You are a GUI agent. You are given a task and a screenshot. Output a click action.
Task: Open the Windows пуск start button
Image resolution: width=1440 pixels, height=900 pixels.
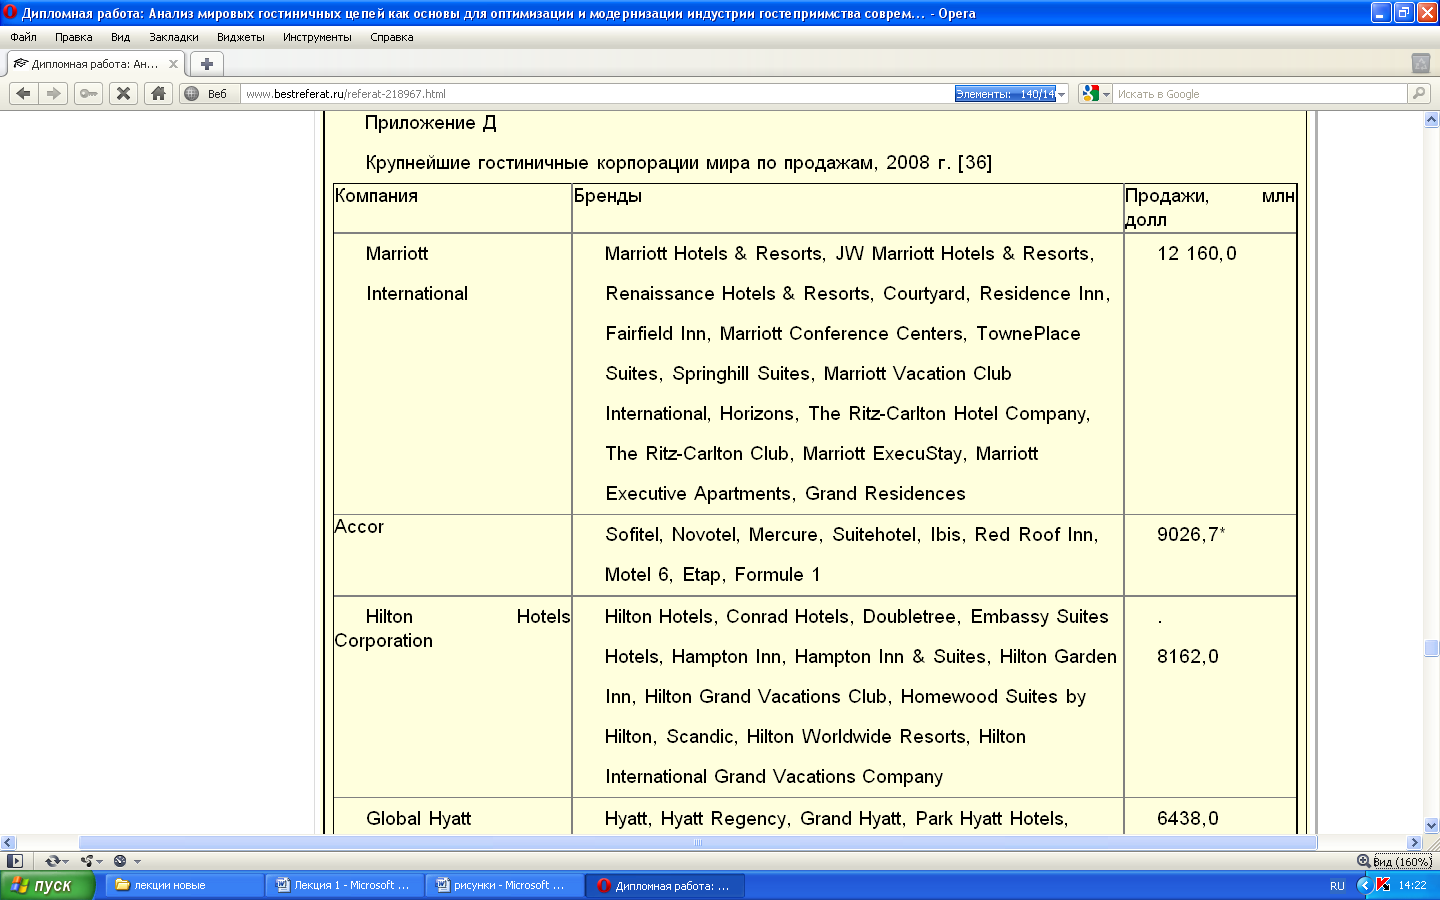(47, 885)
